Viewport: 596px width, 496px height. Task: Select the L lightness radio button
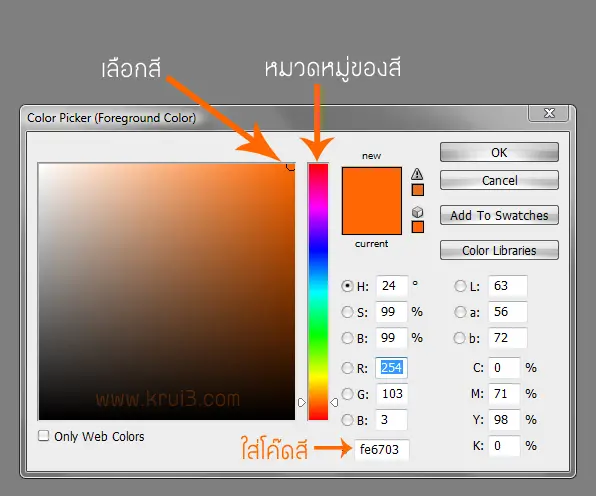460,286
